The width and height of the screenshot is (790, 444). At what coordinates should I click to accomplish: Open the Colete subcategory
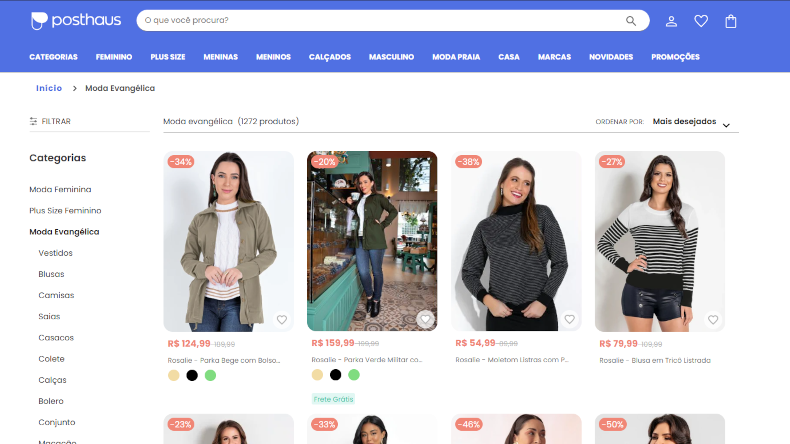coord(51,359)
